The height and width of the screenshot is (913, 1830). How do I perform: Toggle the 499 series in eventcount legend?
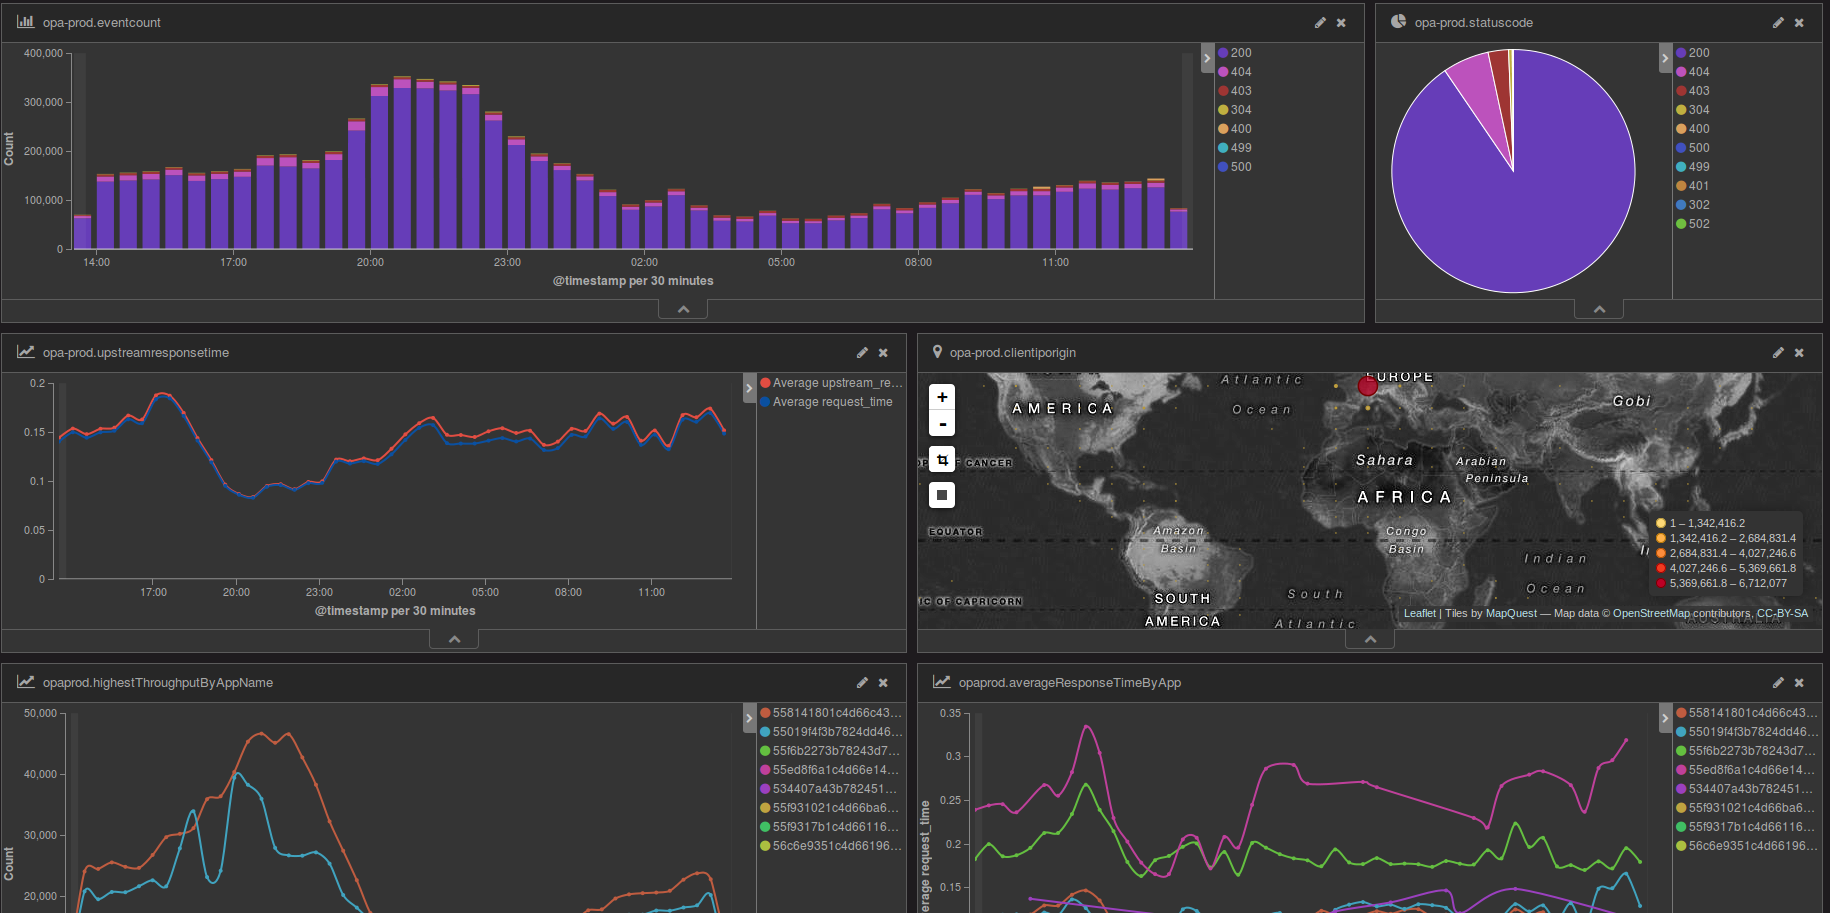1235,148
